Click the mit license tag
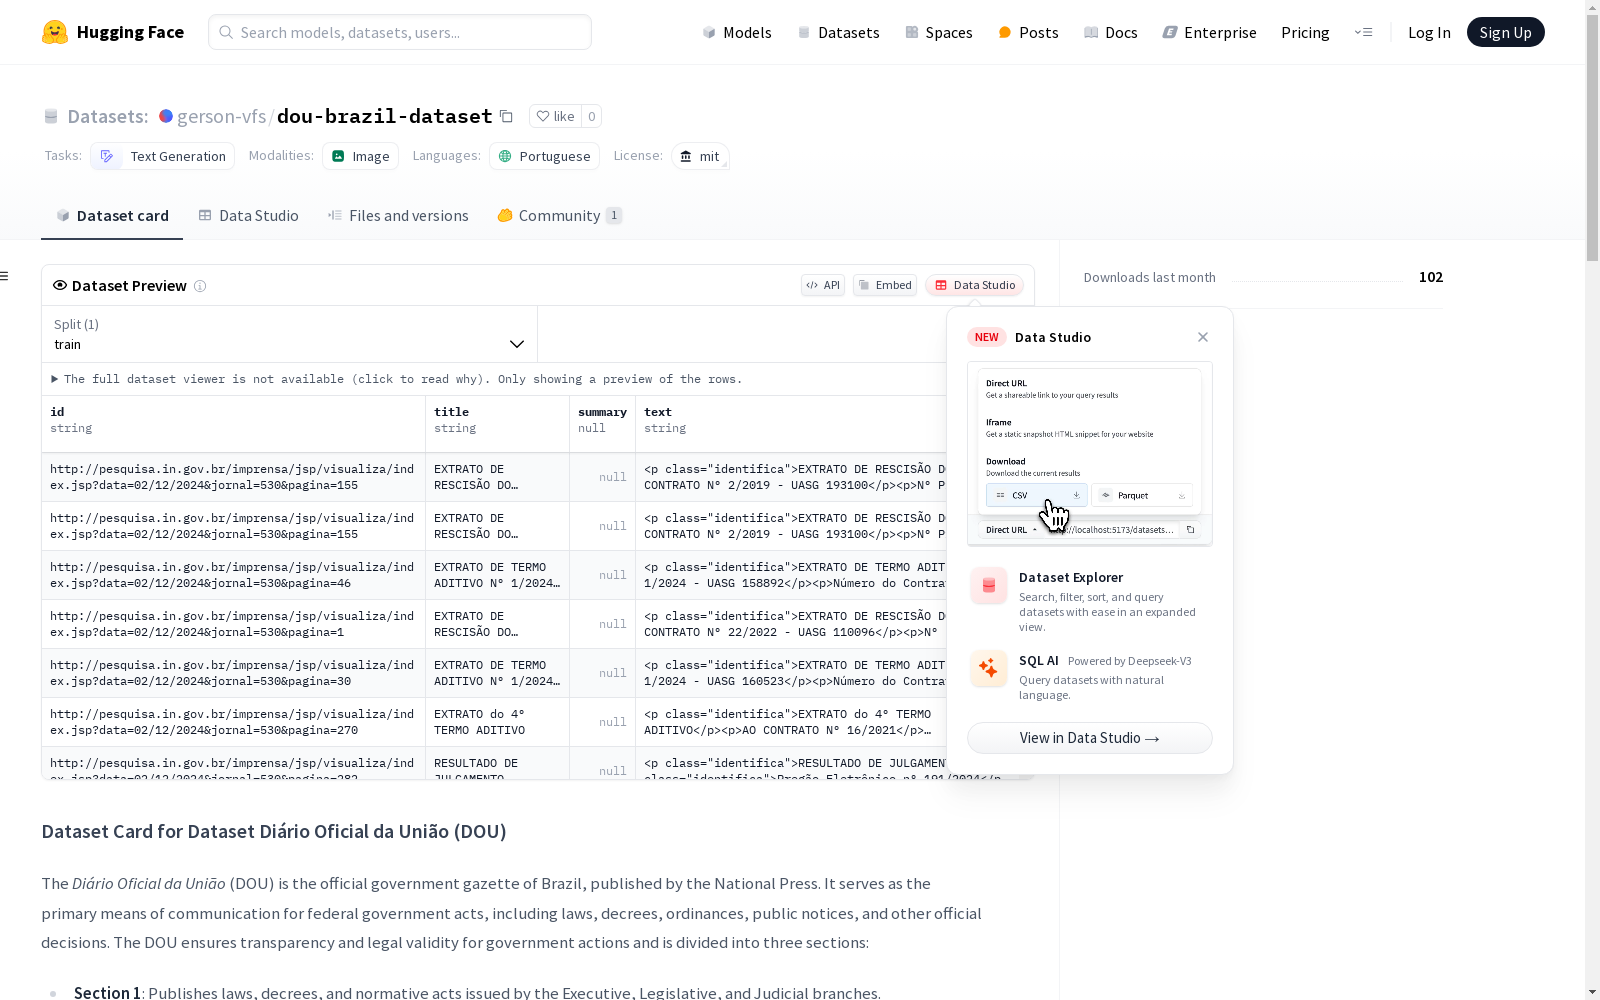1600x1000 pixels. pyautogui.click(x=700, y=156)
